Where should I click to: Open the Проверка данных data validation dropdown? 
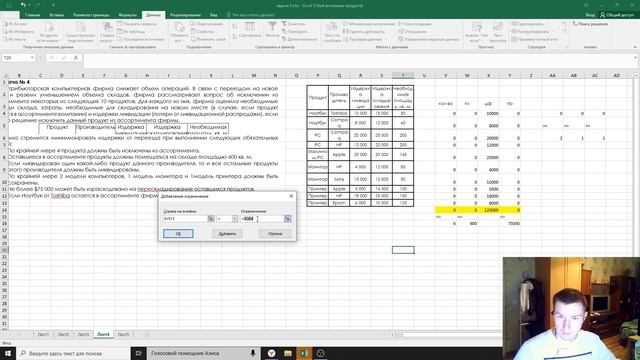366,39
